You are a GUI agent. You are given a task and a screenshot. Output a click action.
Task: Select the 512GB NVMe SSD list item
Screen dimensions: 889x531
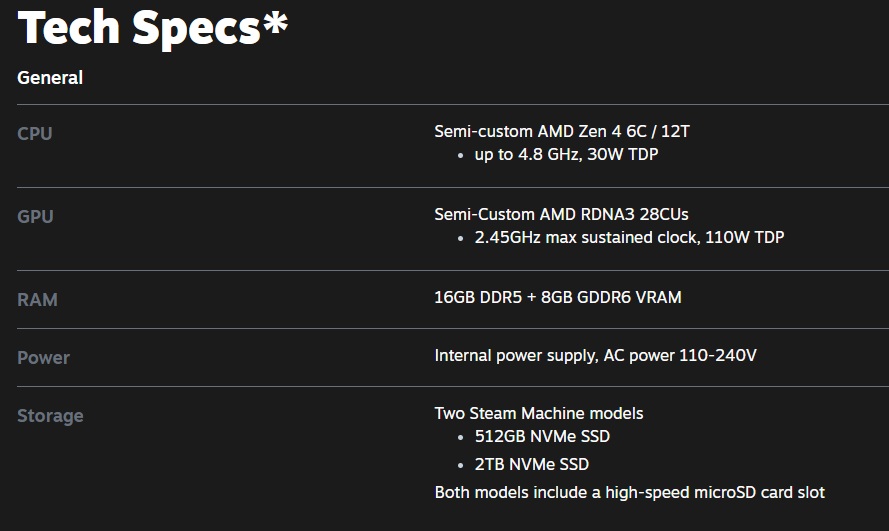[x=542, y=437]
